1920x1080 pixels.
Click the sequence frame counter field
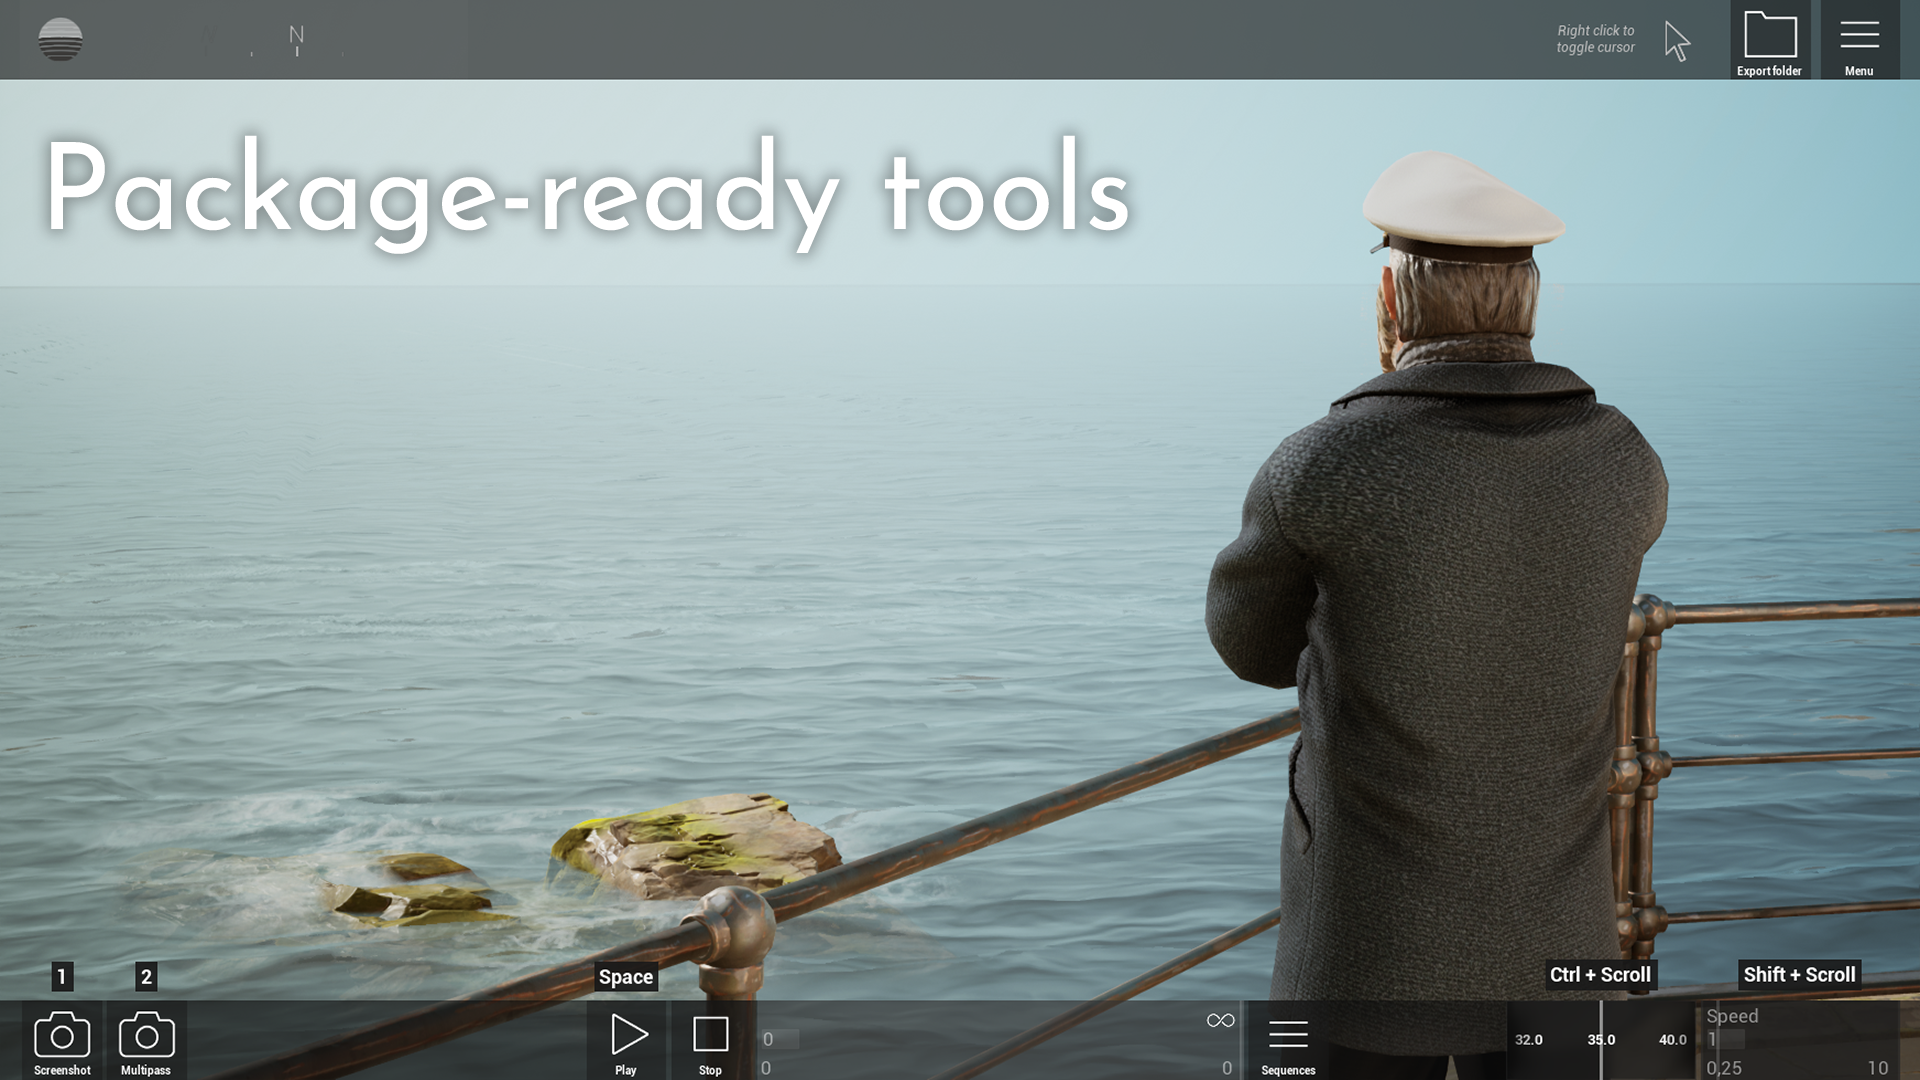(x=780, y=1040)
